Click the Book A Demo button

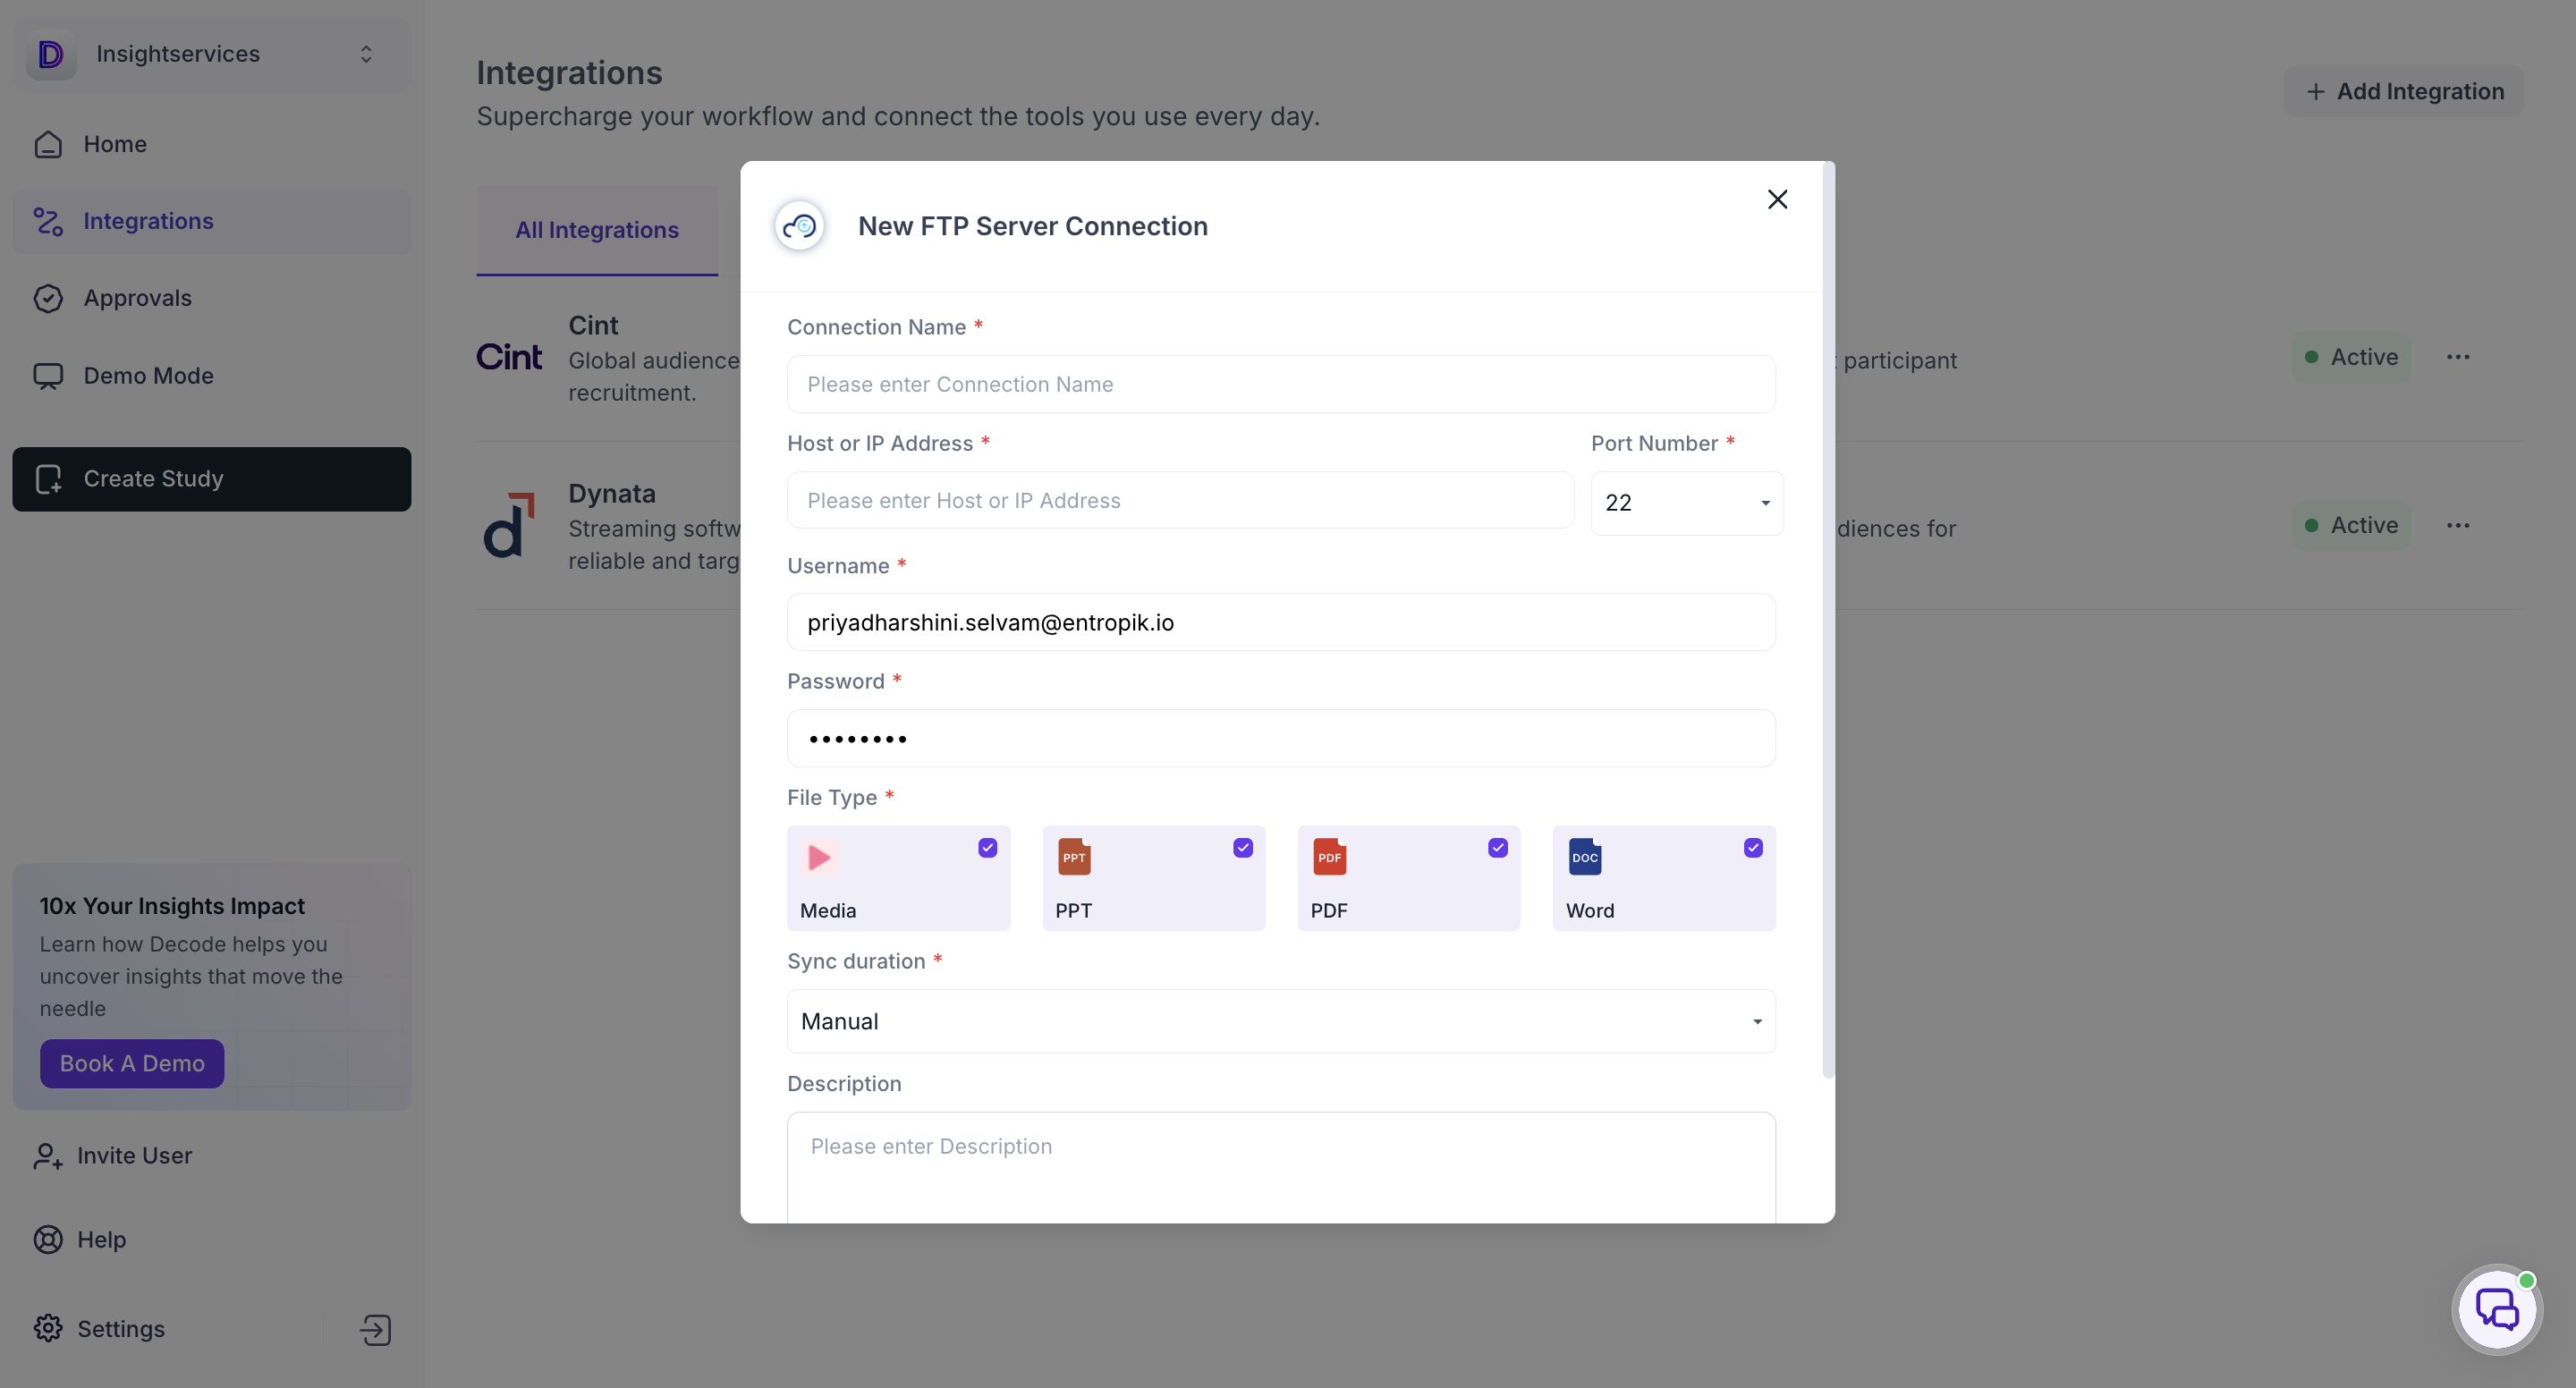coord(132,1063)
